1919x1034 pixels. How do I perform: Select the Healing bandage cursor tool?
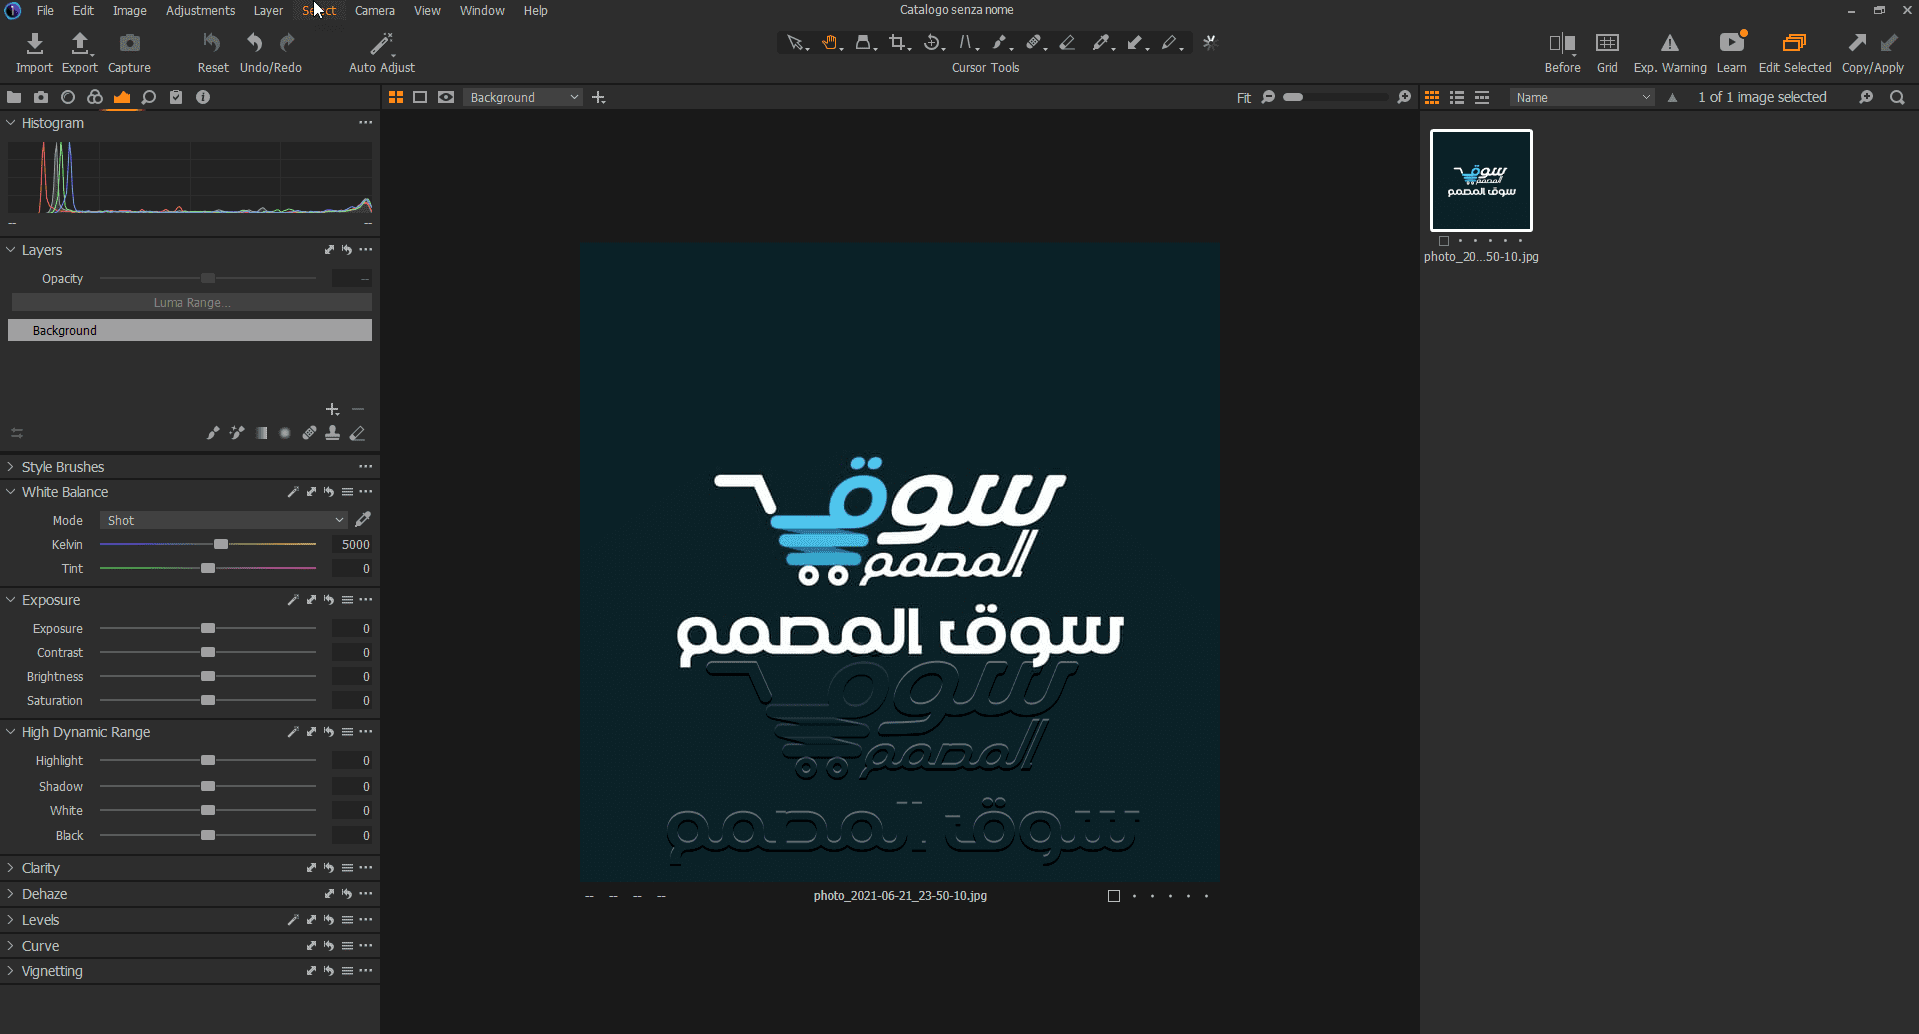click(1034, 43)
